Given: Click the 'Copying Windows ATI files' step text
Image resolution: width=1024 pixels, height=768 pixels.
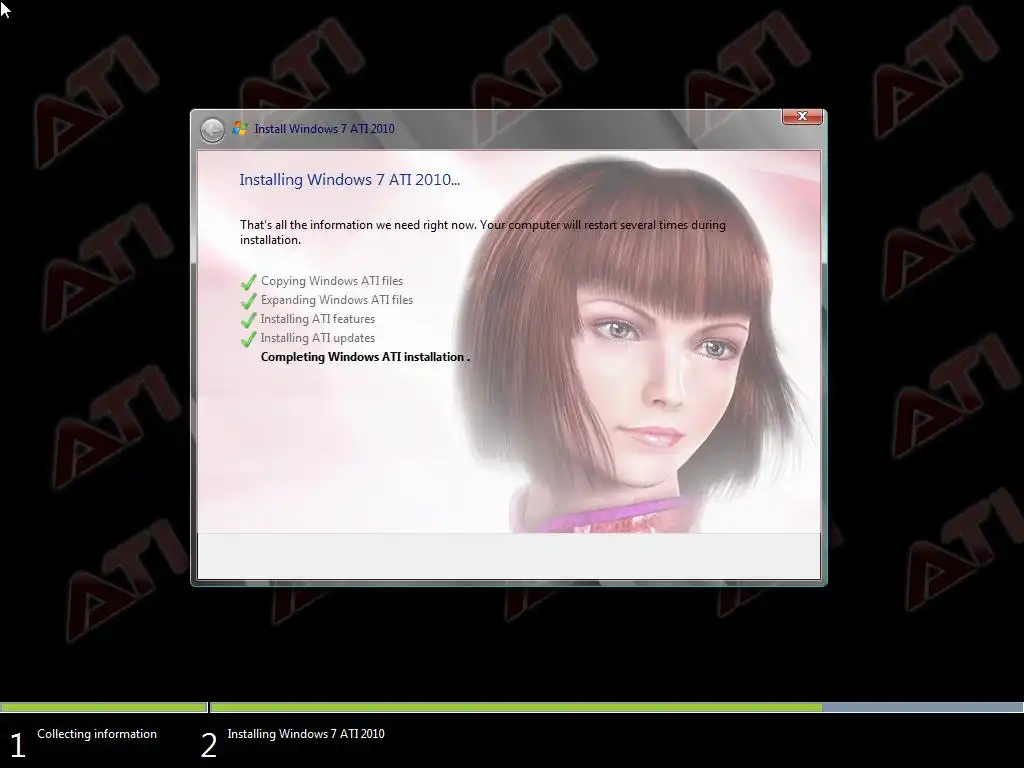Looking at the screenshot, I should click(x=332, y=281).
